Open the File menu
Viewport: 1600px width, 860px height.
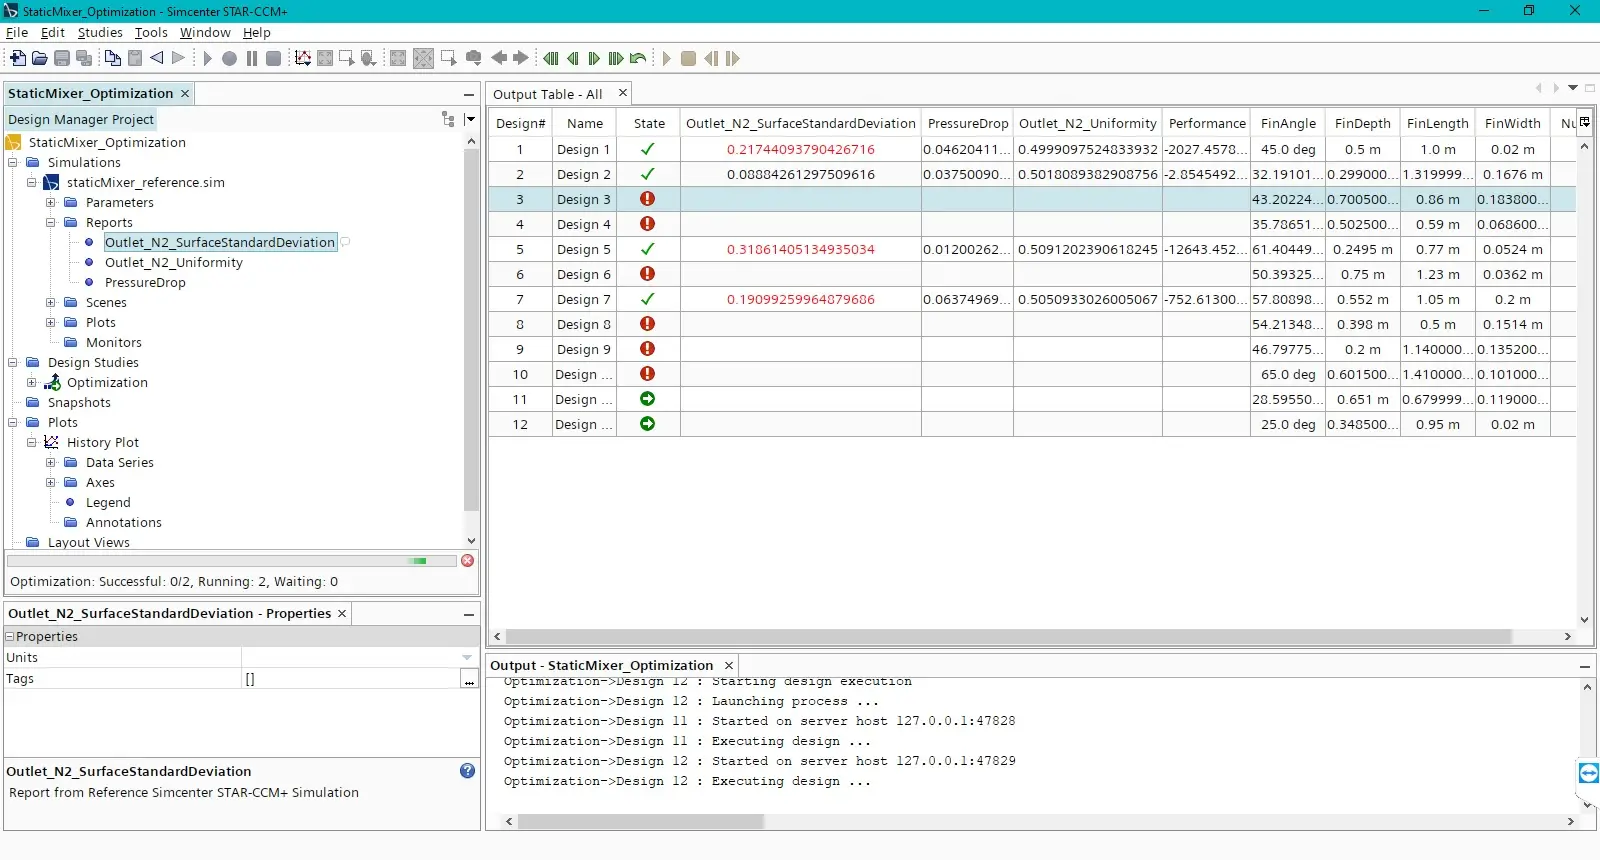17,32
